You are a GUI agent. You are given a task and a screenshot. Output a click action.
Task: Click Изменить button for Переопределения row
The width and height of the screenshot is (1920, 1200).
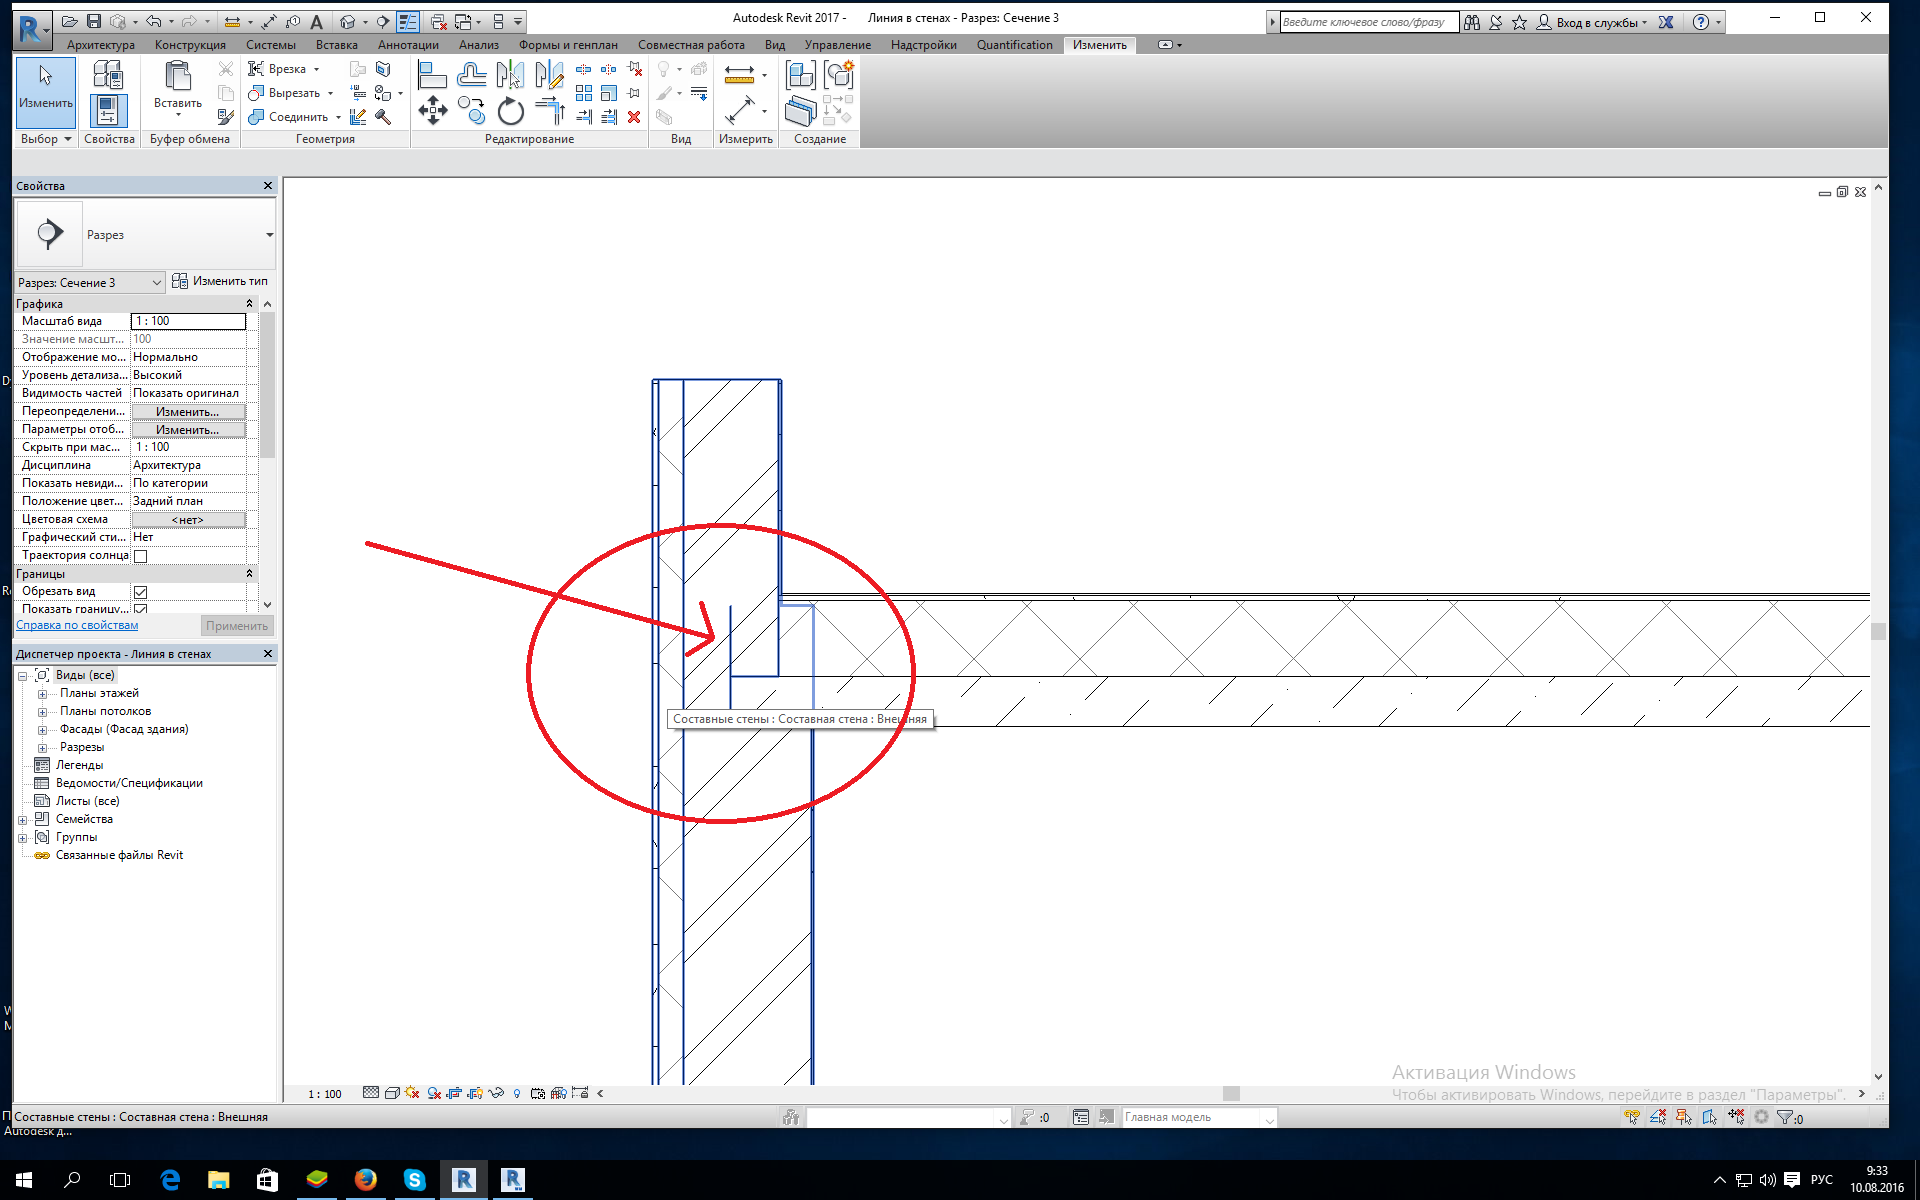(x=188, y=412)
